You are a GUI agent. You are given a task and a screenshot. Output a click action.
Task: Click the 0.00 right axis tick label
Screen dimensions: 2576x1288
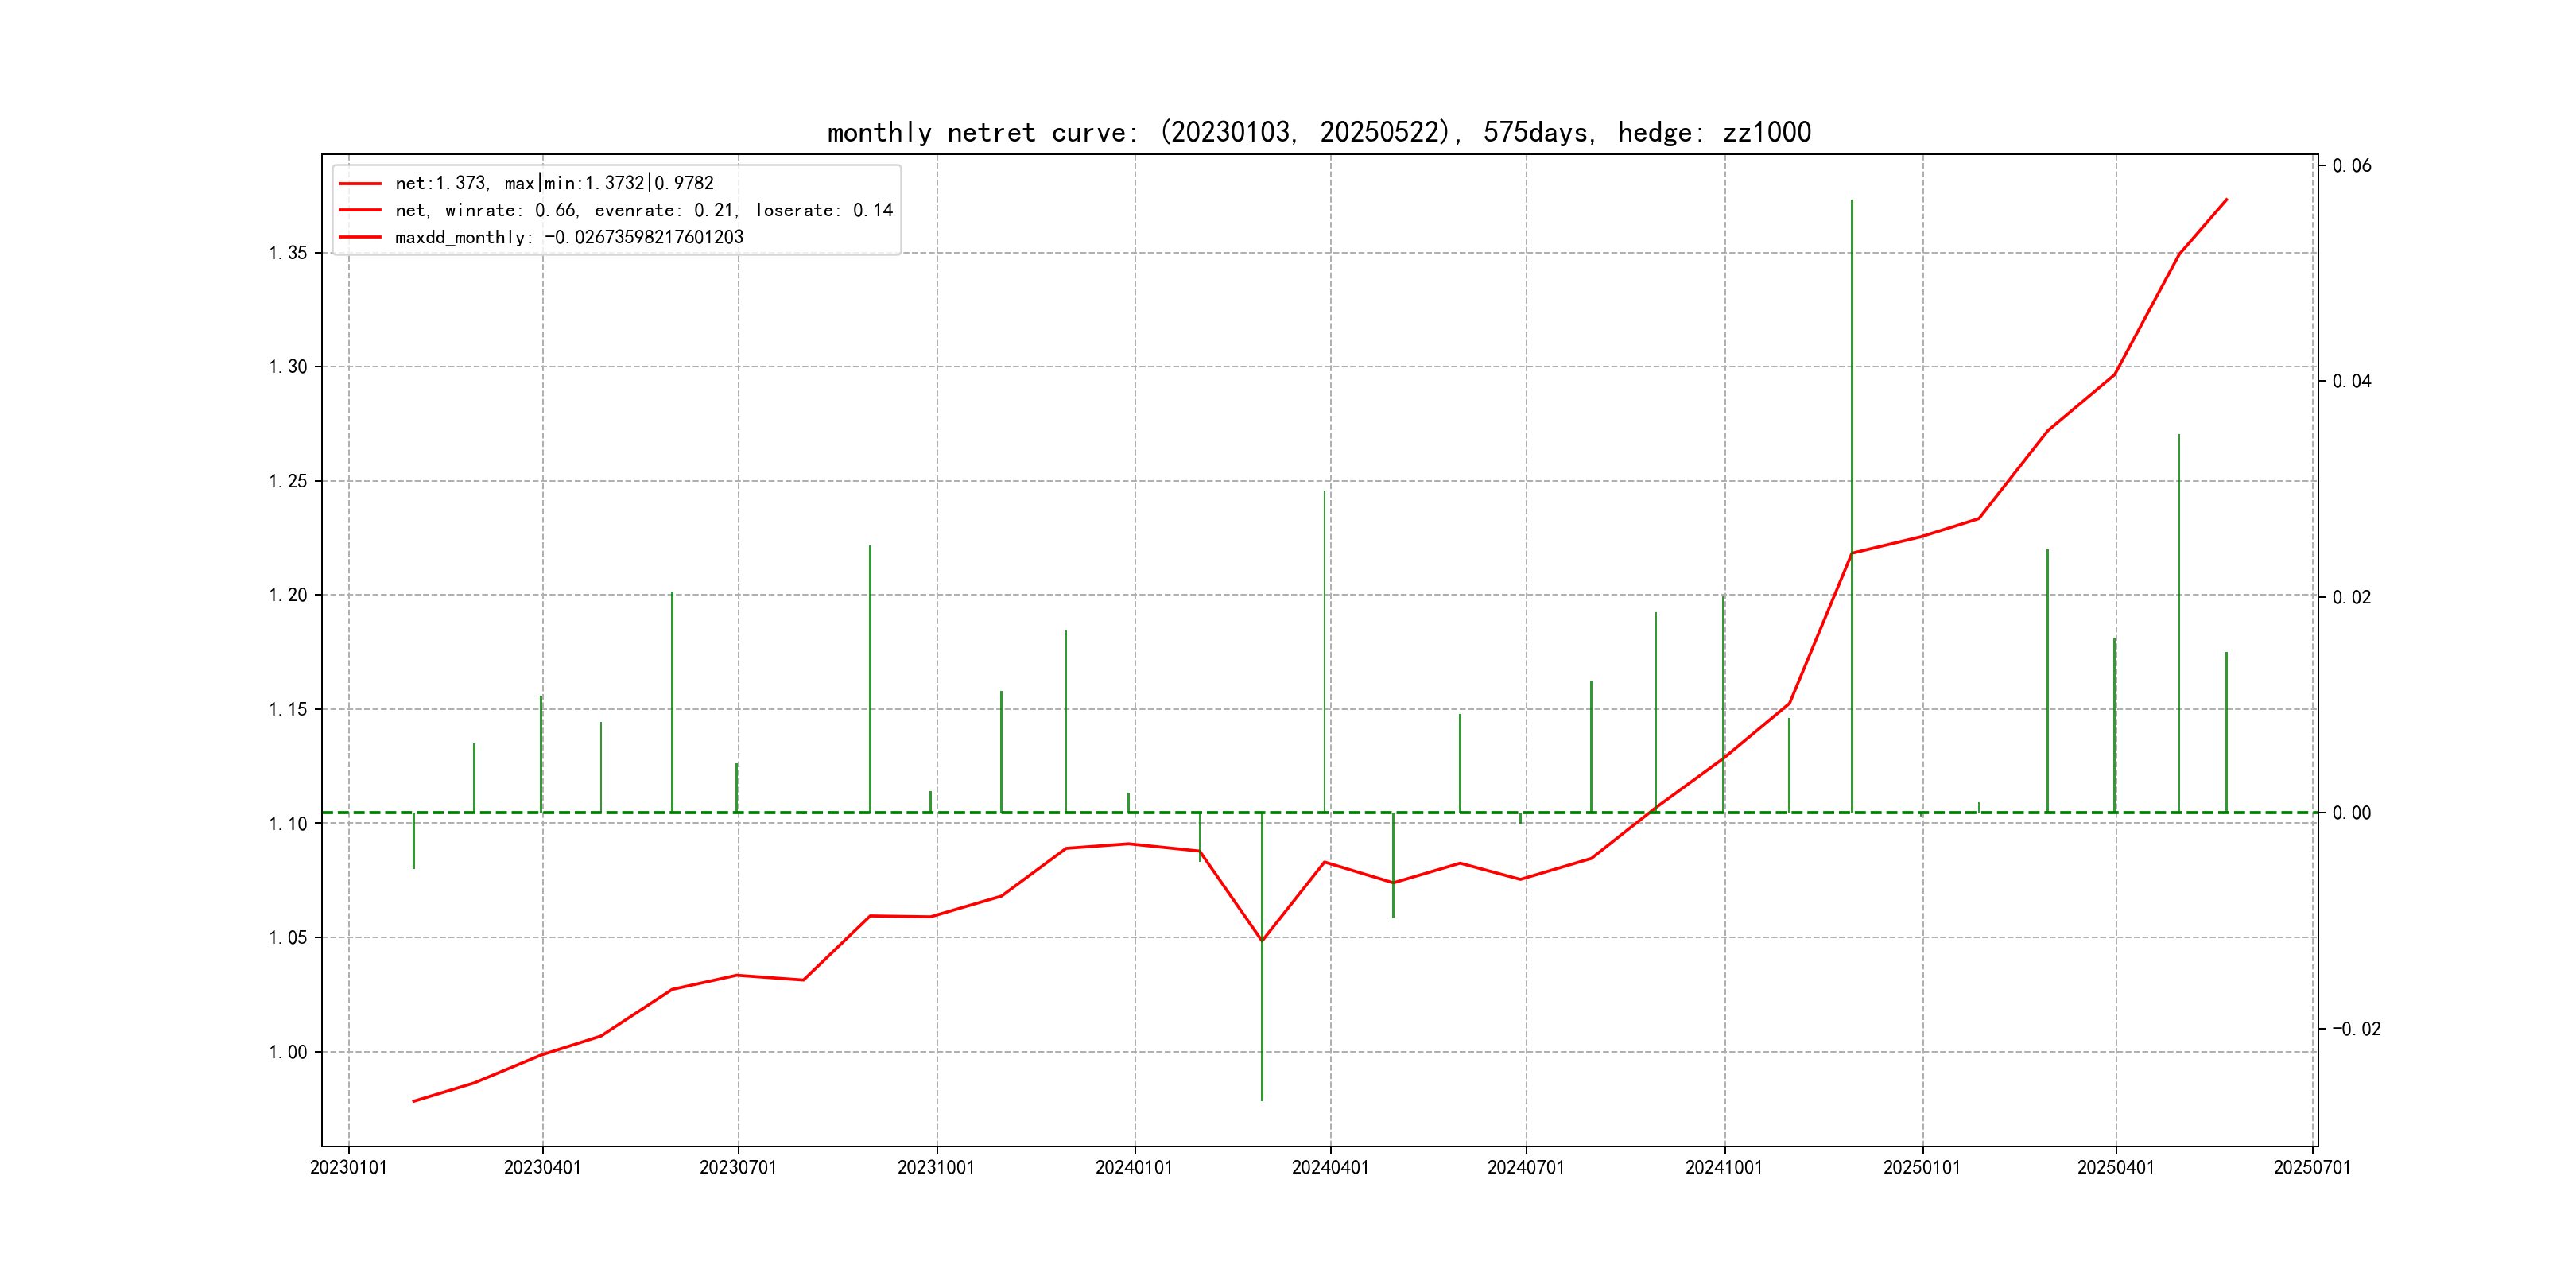tap(2351, 813)
